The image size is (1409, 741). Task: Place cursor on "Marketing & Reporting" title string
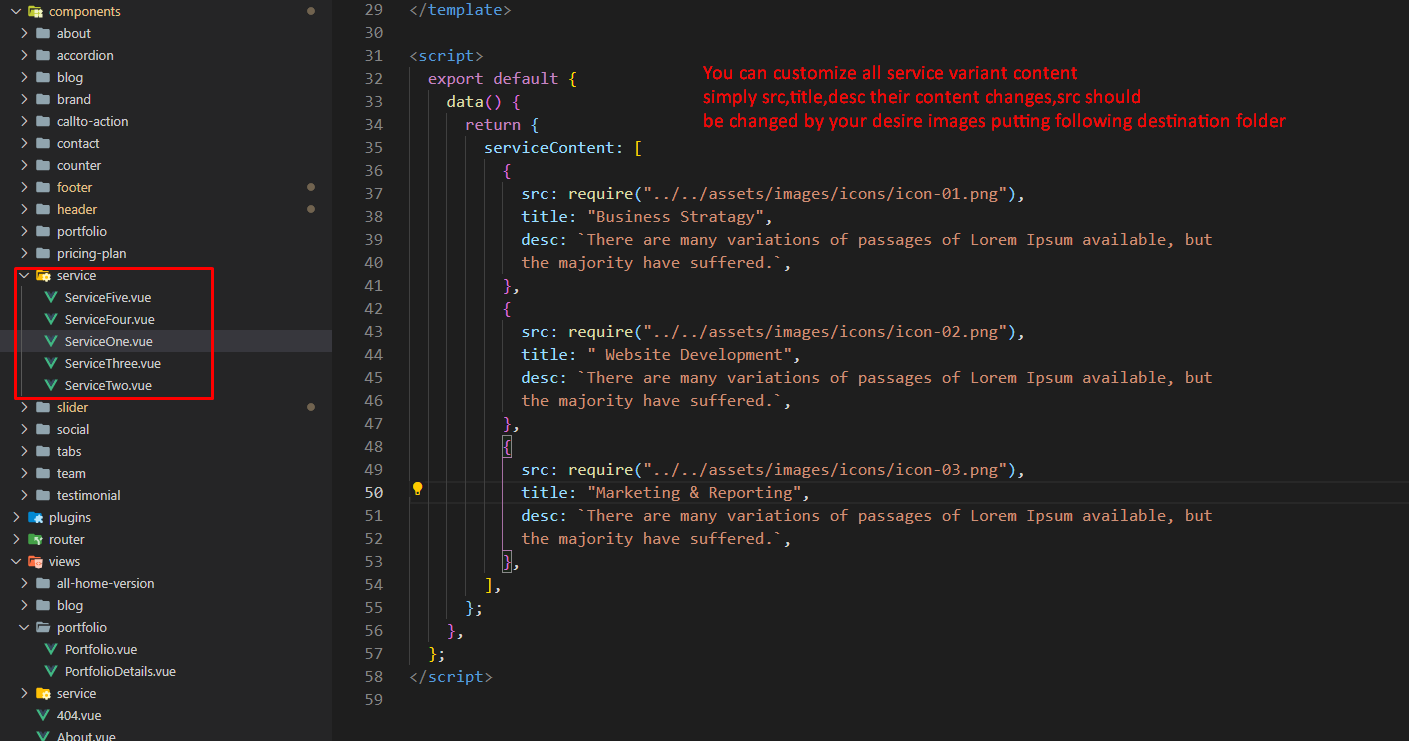pos(698,493)
